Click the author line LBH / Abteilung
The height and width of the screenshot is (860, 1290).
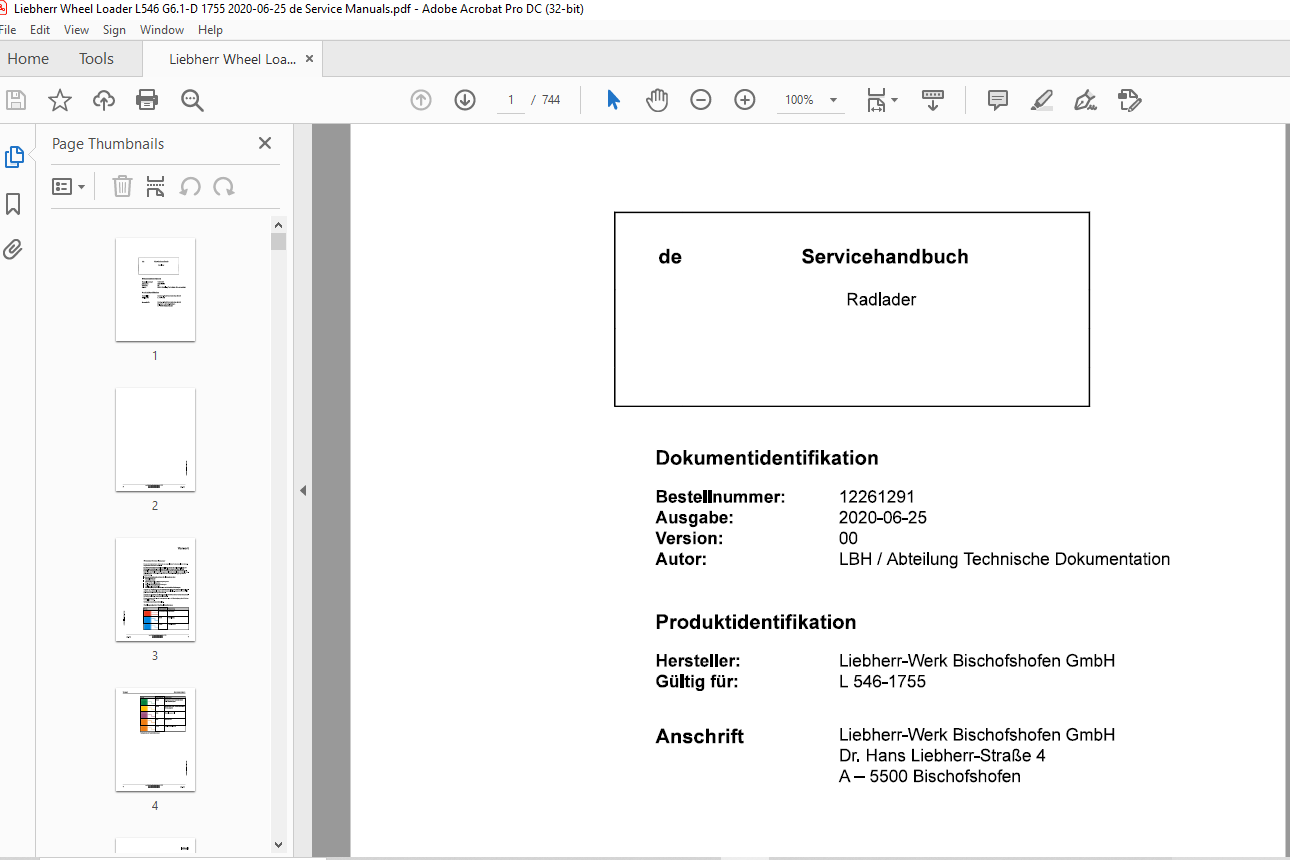[x=1004, y=559]
